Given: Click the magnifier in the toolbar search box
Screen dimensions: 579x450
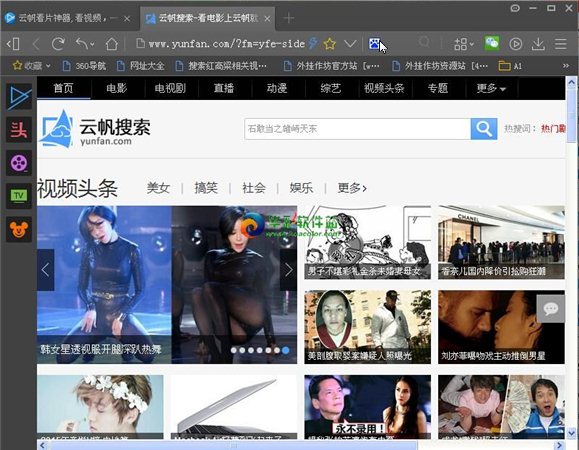Looking at the screenshot, I should (x=424, y=42).
